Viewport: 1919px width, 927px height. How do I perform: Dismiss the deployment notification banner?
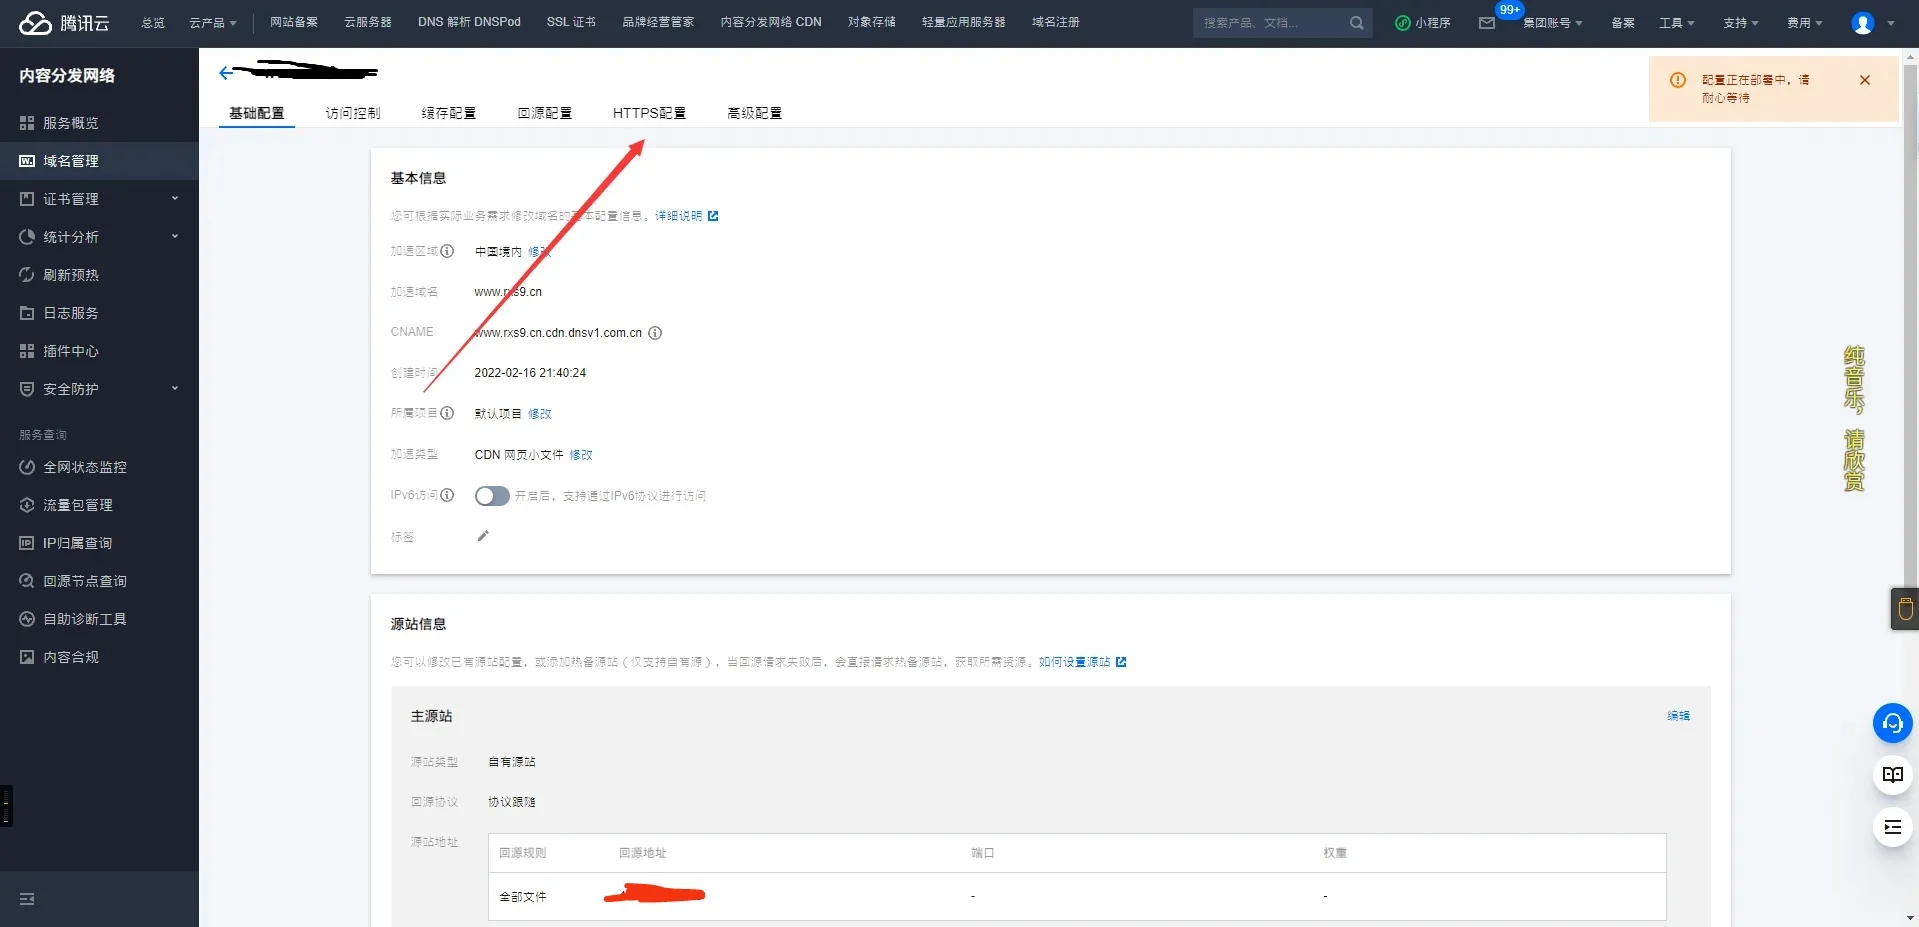click(1864, 80)
